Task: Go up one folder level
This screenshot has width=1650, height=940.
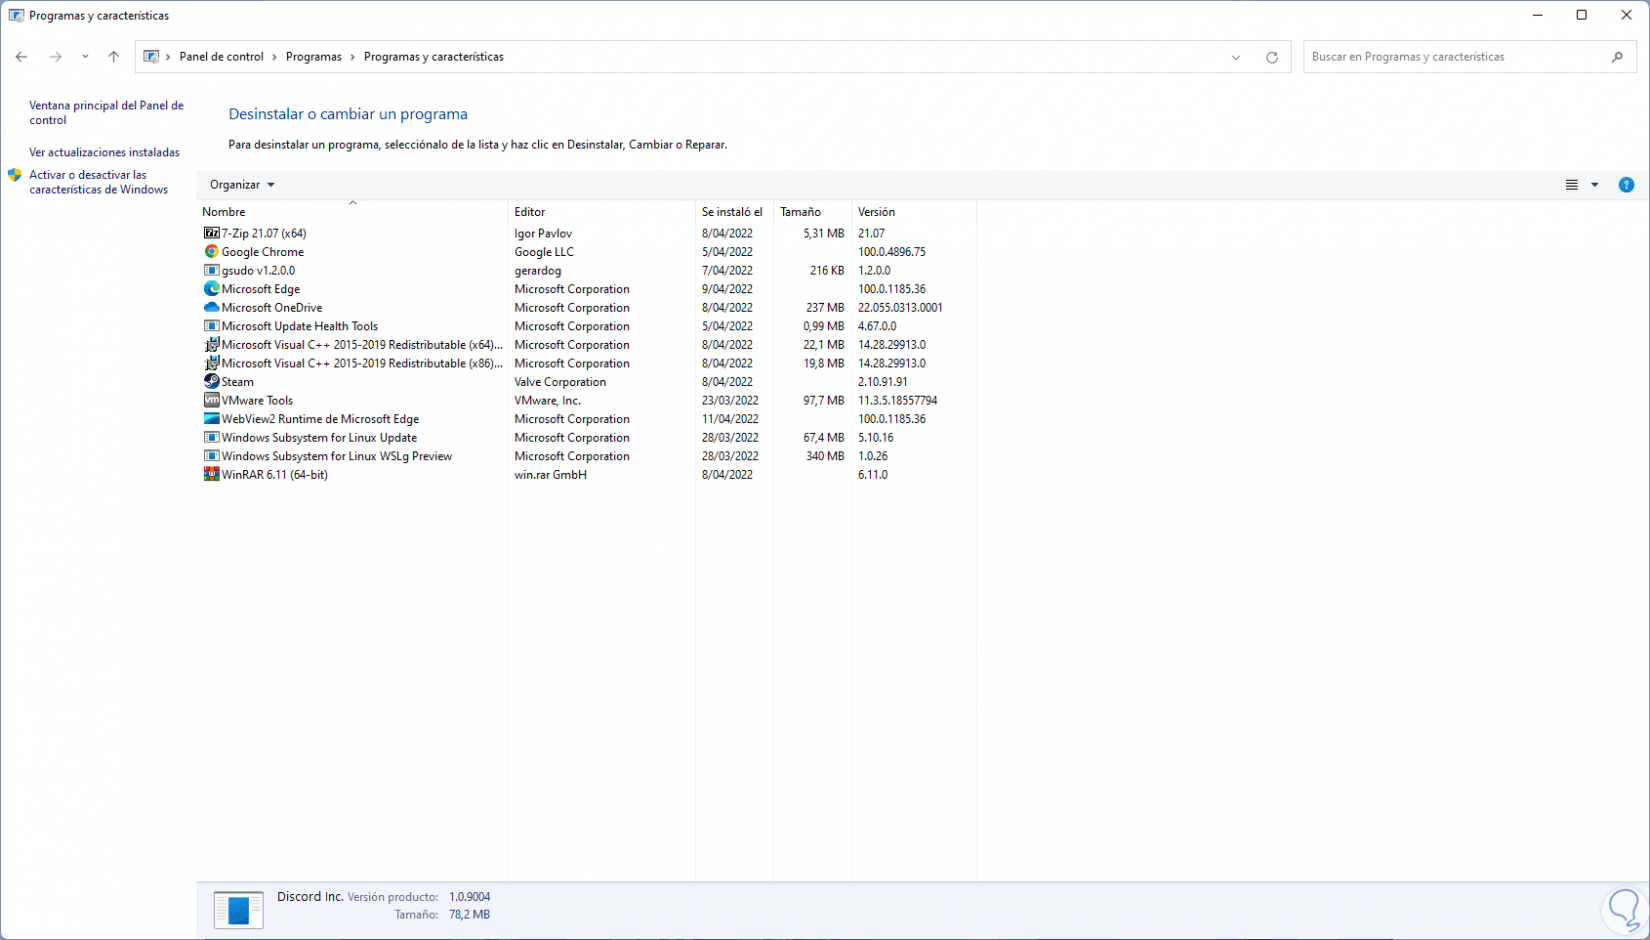Action: 114,57
